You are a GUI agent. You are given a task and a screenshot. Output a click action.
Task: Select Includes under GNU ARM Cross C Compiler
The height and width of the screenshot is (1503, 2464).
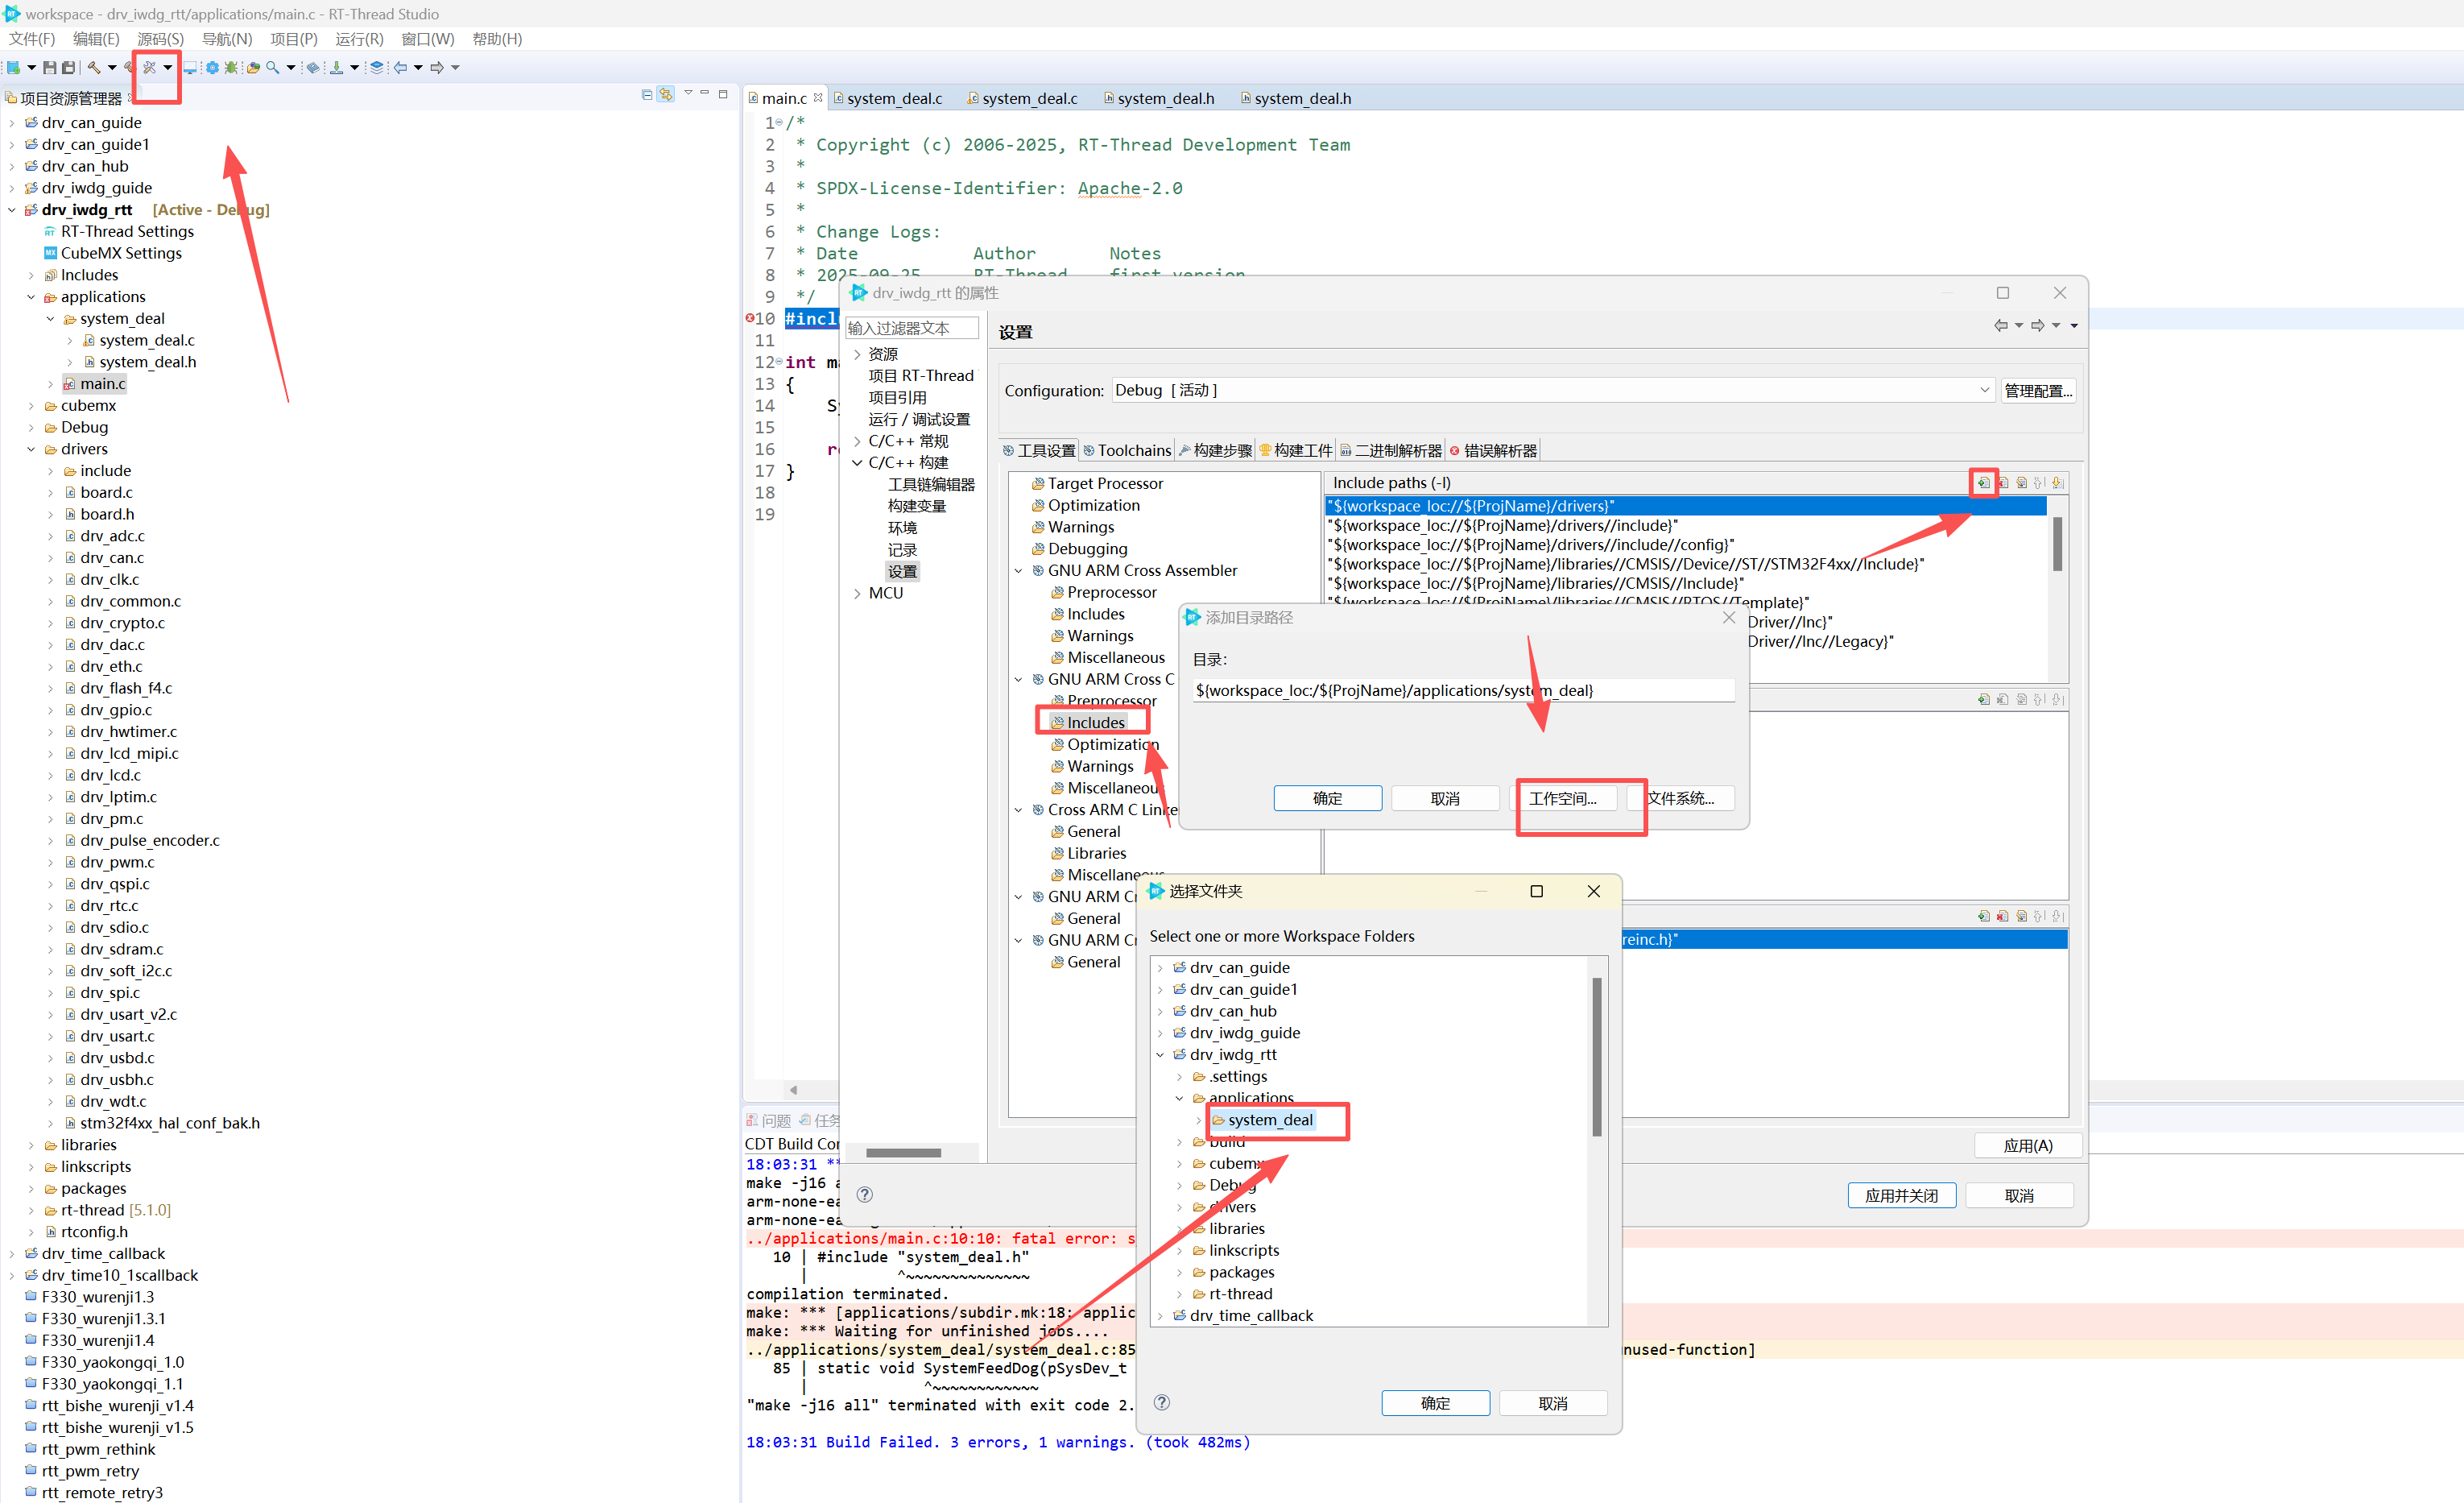[1095, 722]
